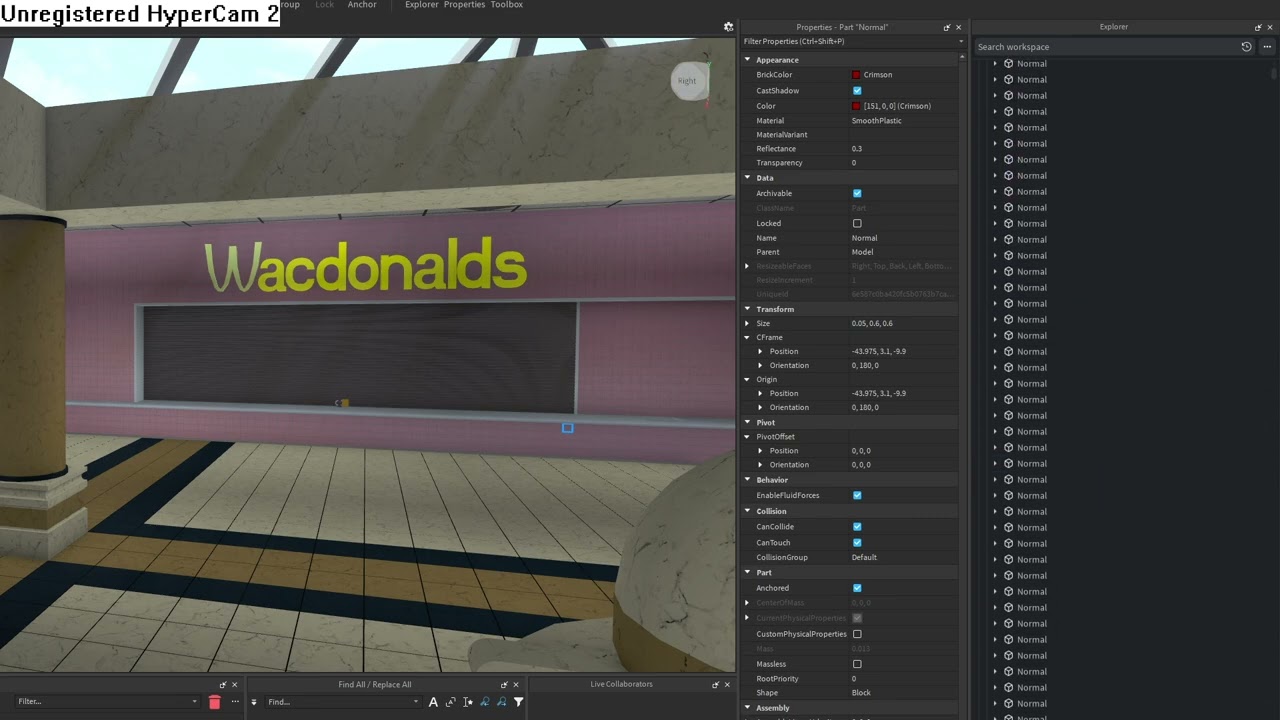Open the viewport settings gear
1280x720 pixels.
pyautogui.click(x=728, y=27)
